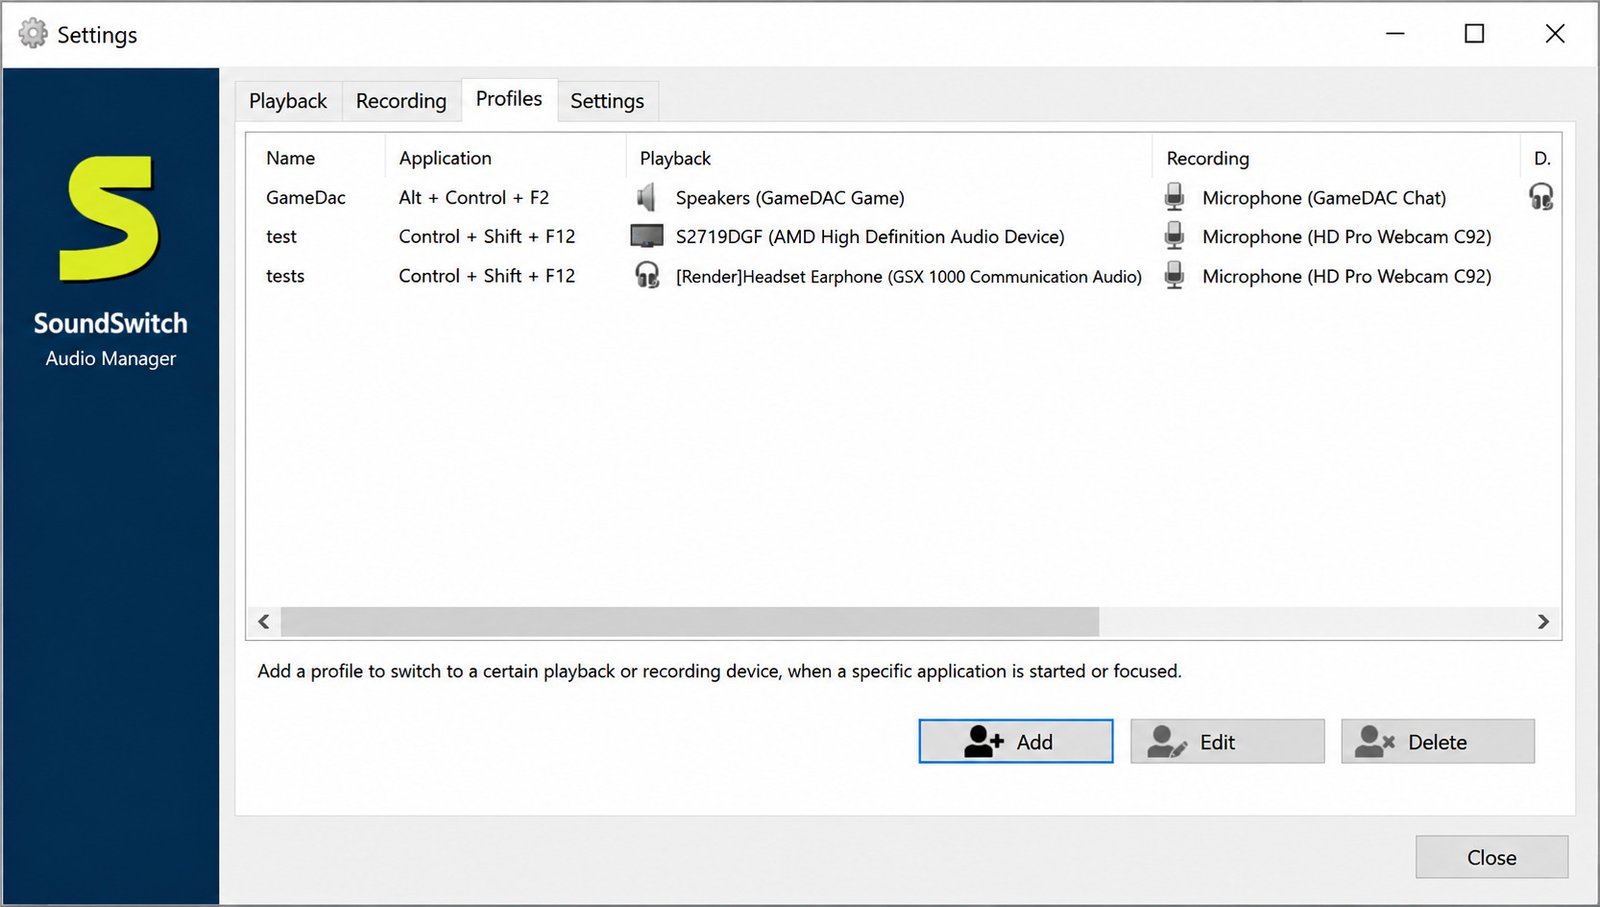Switch to the Recording tab
Screen dimensions: 1600x907
tap(401, 101)
